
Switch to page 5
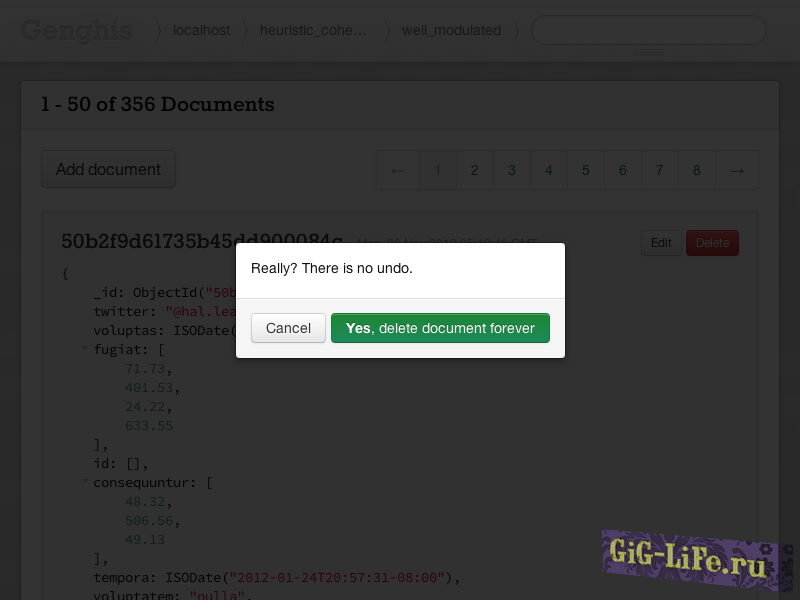(x=585, y=170)
